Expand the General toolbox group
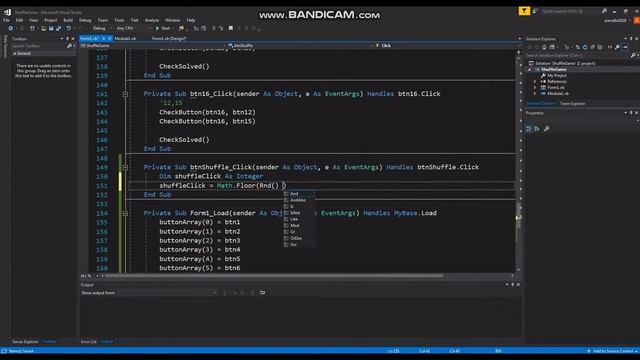The image size is (640, 360). coord(15,53)
